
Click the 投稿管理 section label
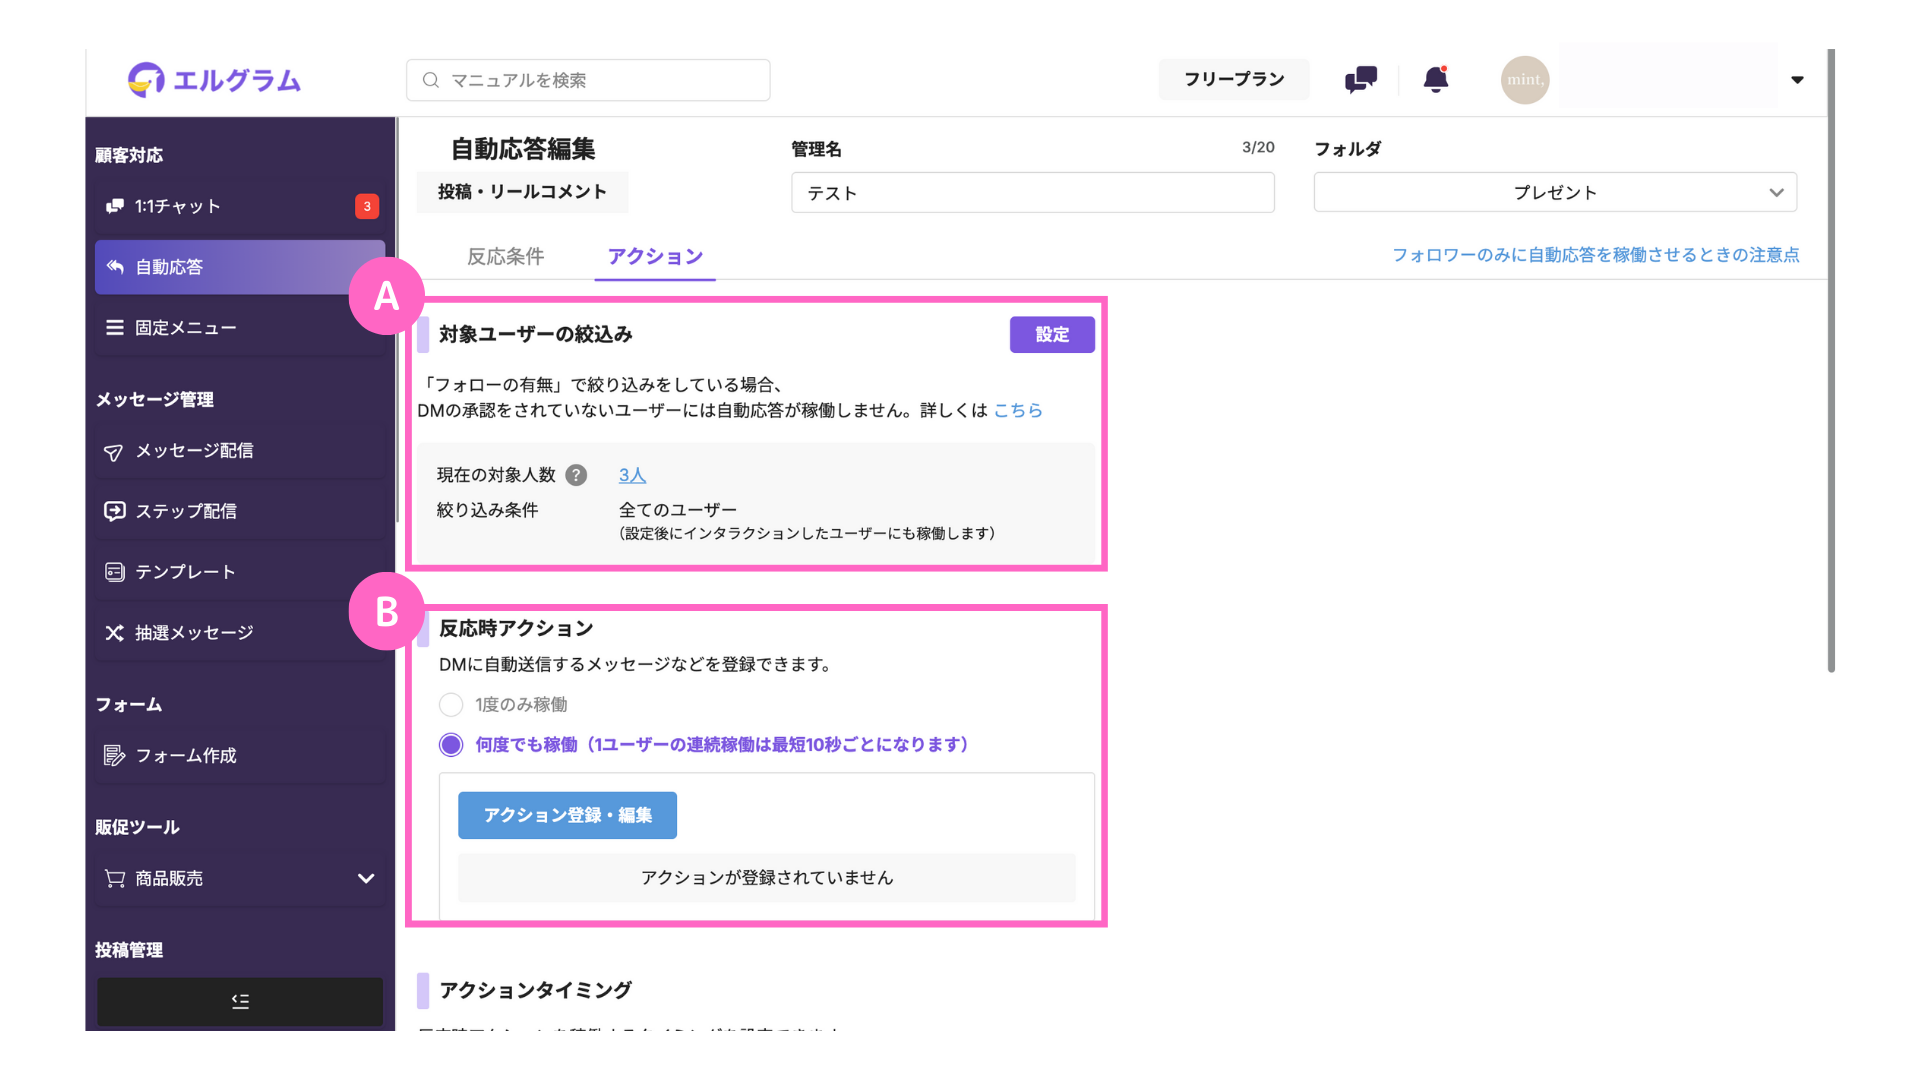[129, 950]
